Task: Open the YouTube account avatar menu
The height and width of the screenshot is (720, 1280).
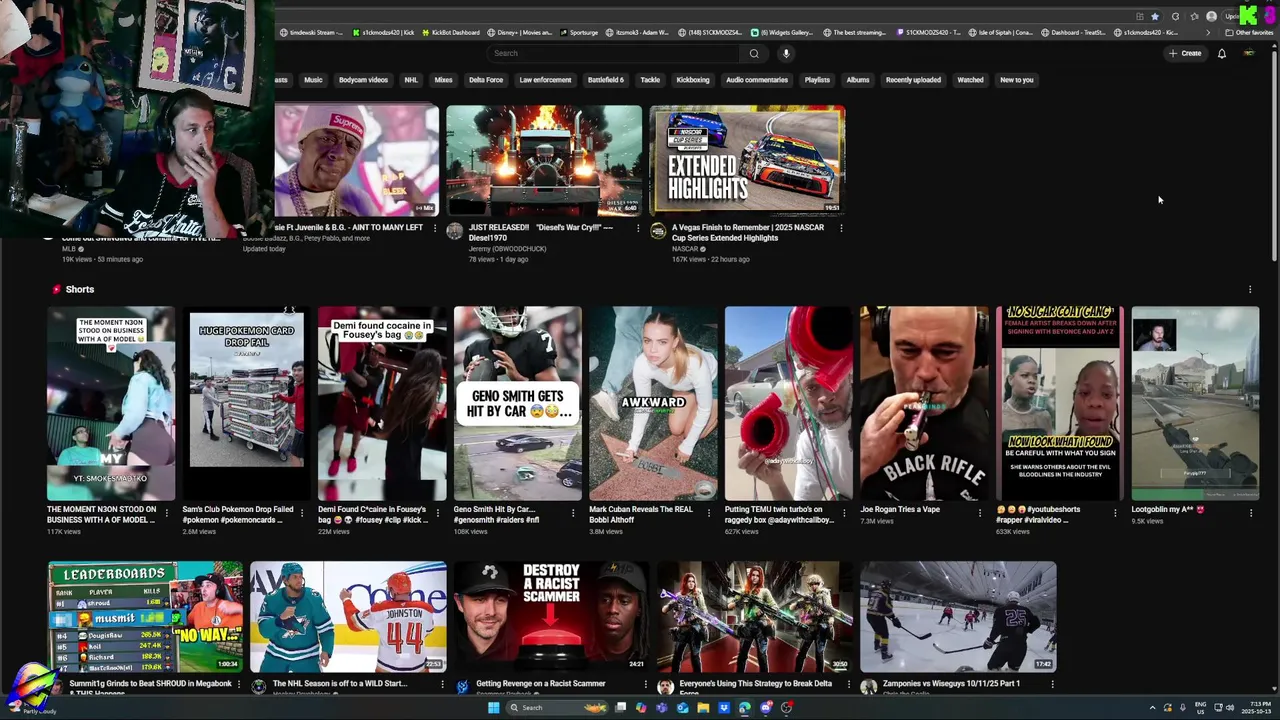Action: point(1248,54)
